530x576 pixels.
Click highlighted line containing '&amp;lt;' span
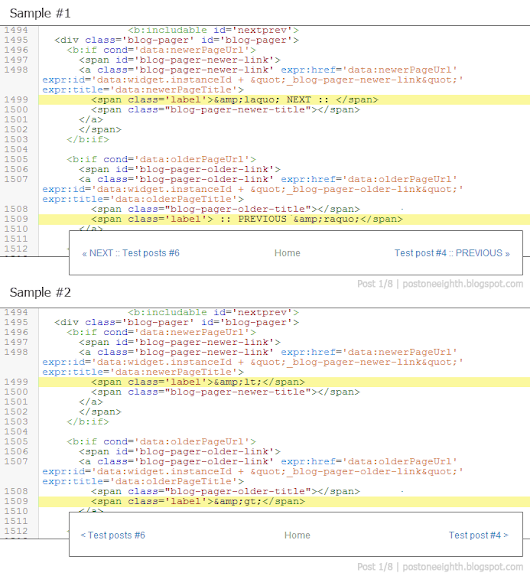(284, 382)
